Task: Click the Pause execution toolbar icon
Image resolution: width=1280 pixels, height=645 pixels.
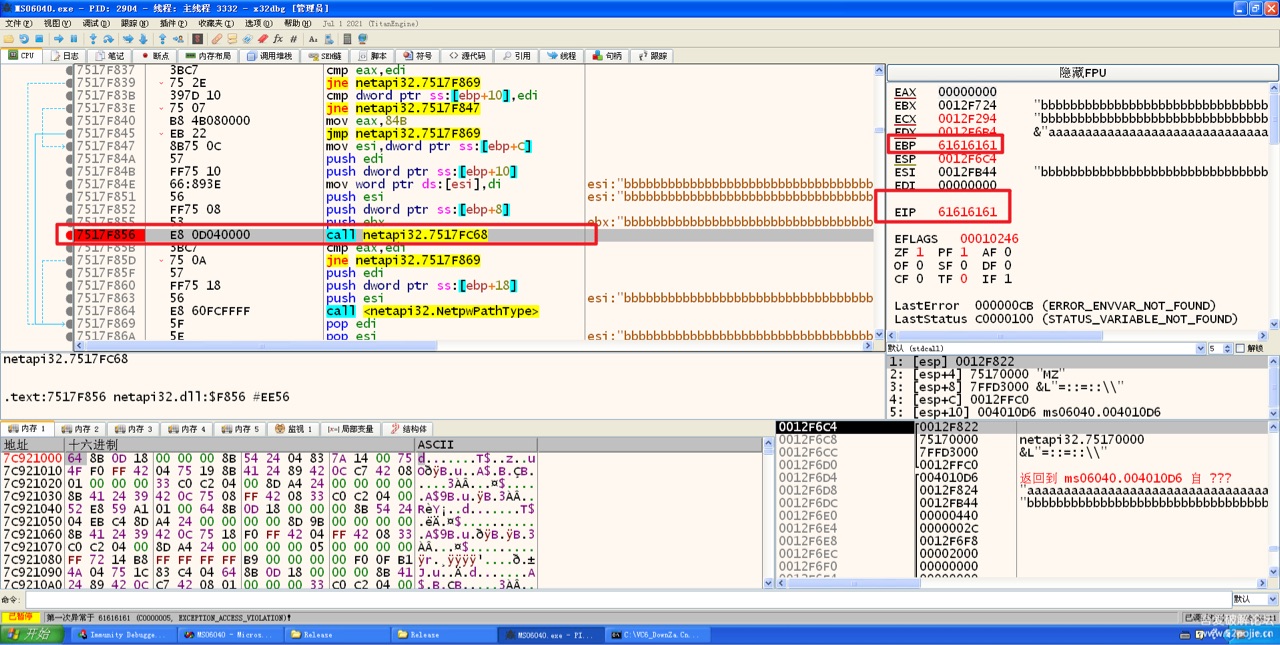Action: (x=73, y=38)
